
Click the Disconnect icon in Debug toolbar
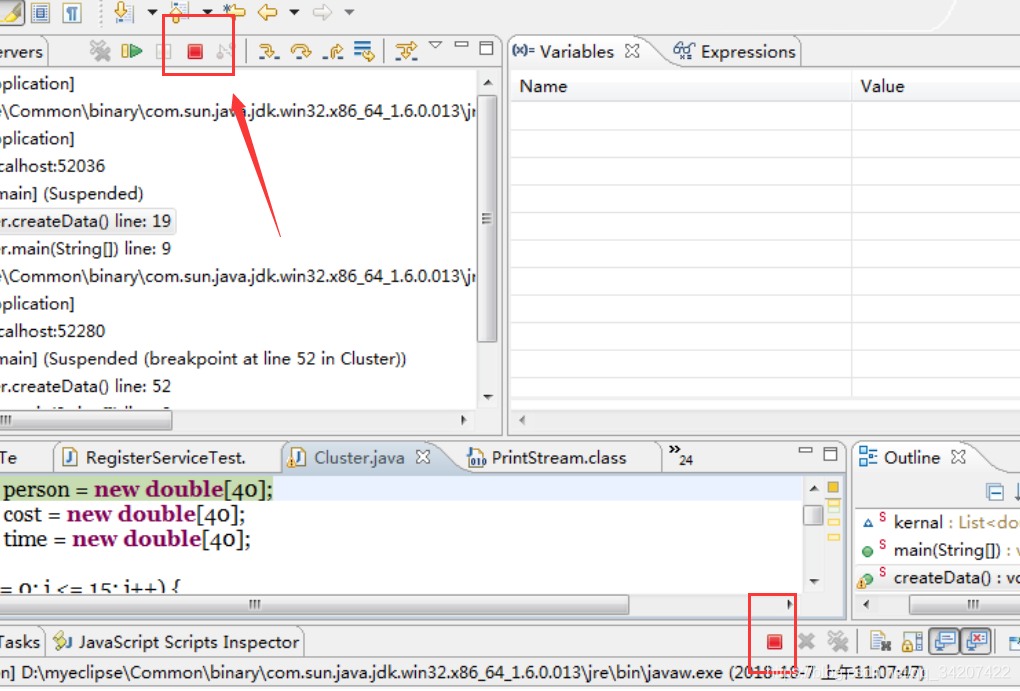[x=224, y=51]
